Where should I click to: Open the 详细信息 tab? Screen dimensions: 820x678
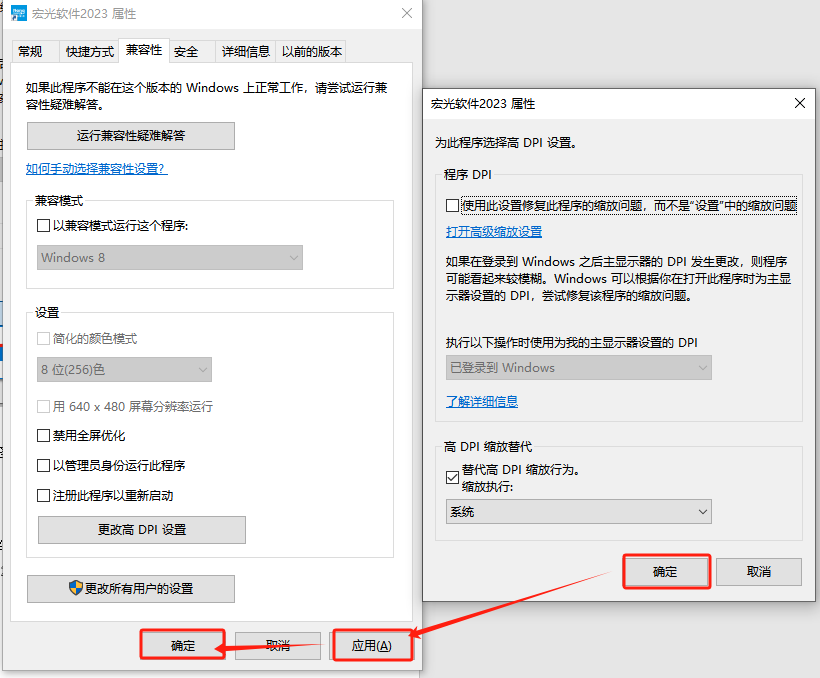245,52
